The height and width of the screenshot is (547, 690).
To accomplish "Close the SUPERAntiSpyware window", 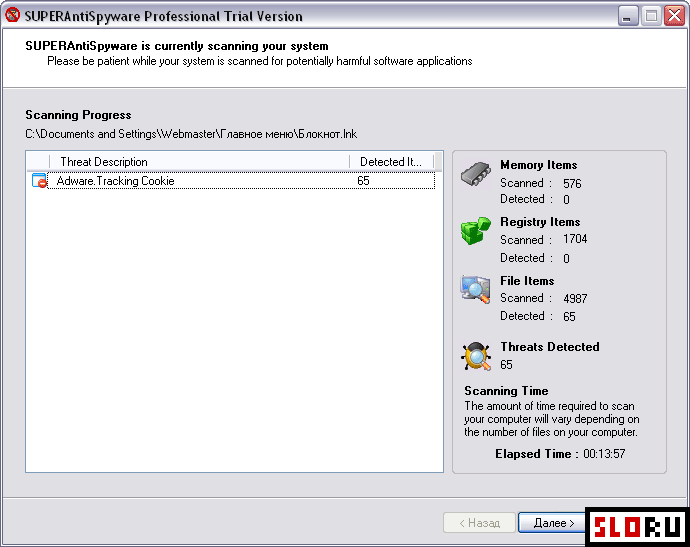I will (674, 16).
